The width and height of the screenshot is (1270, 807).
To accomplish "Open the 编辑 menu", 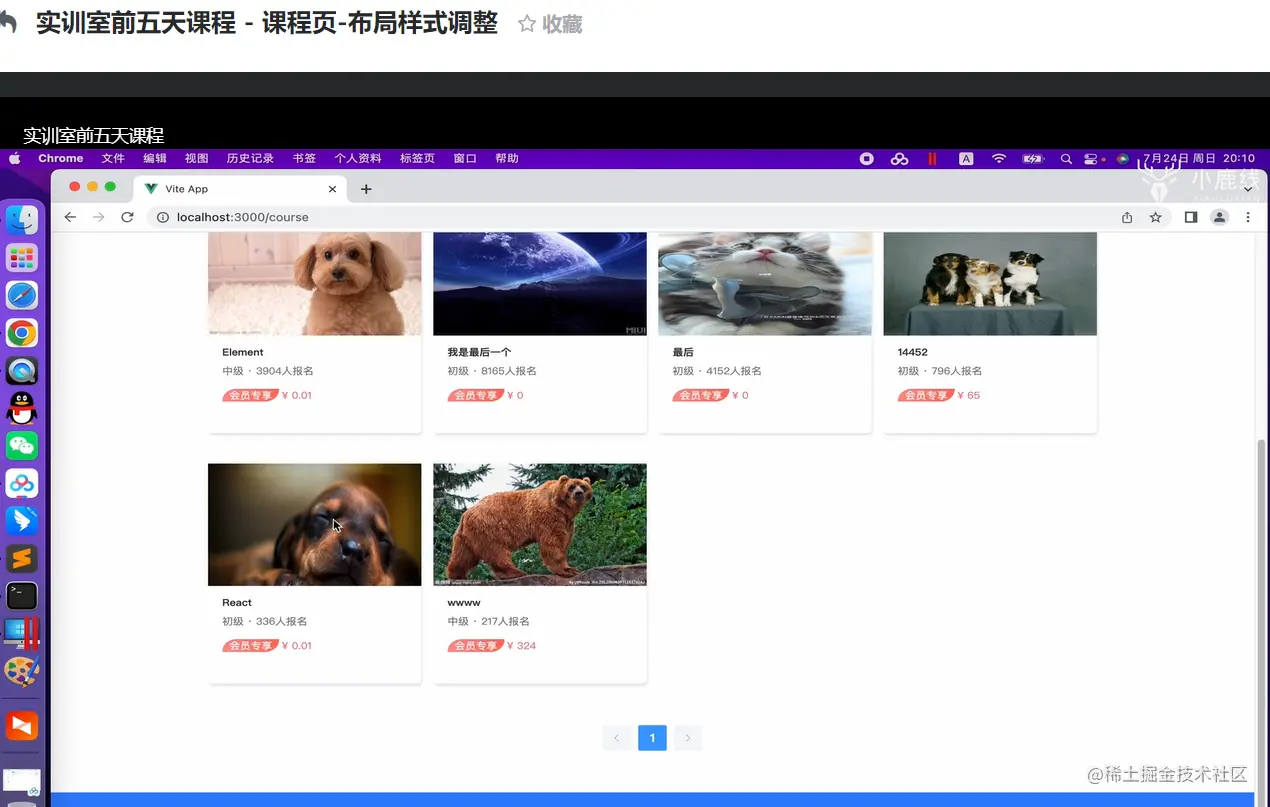I will 155,158.
